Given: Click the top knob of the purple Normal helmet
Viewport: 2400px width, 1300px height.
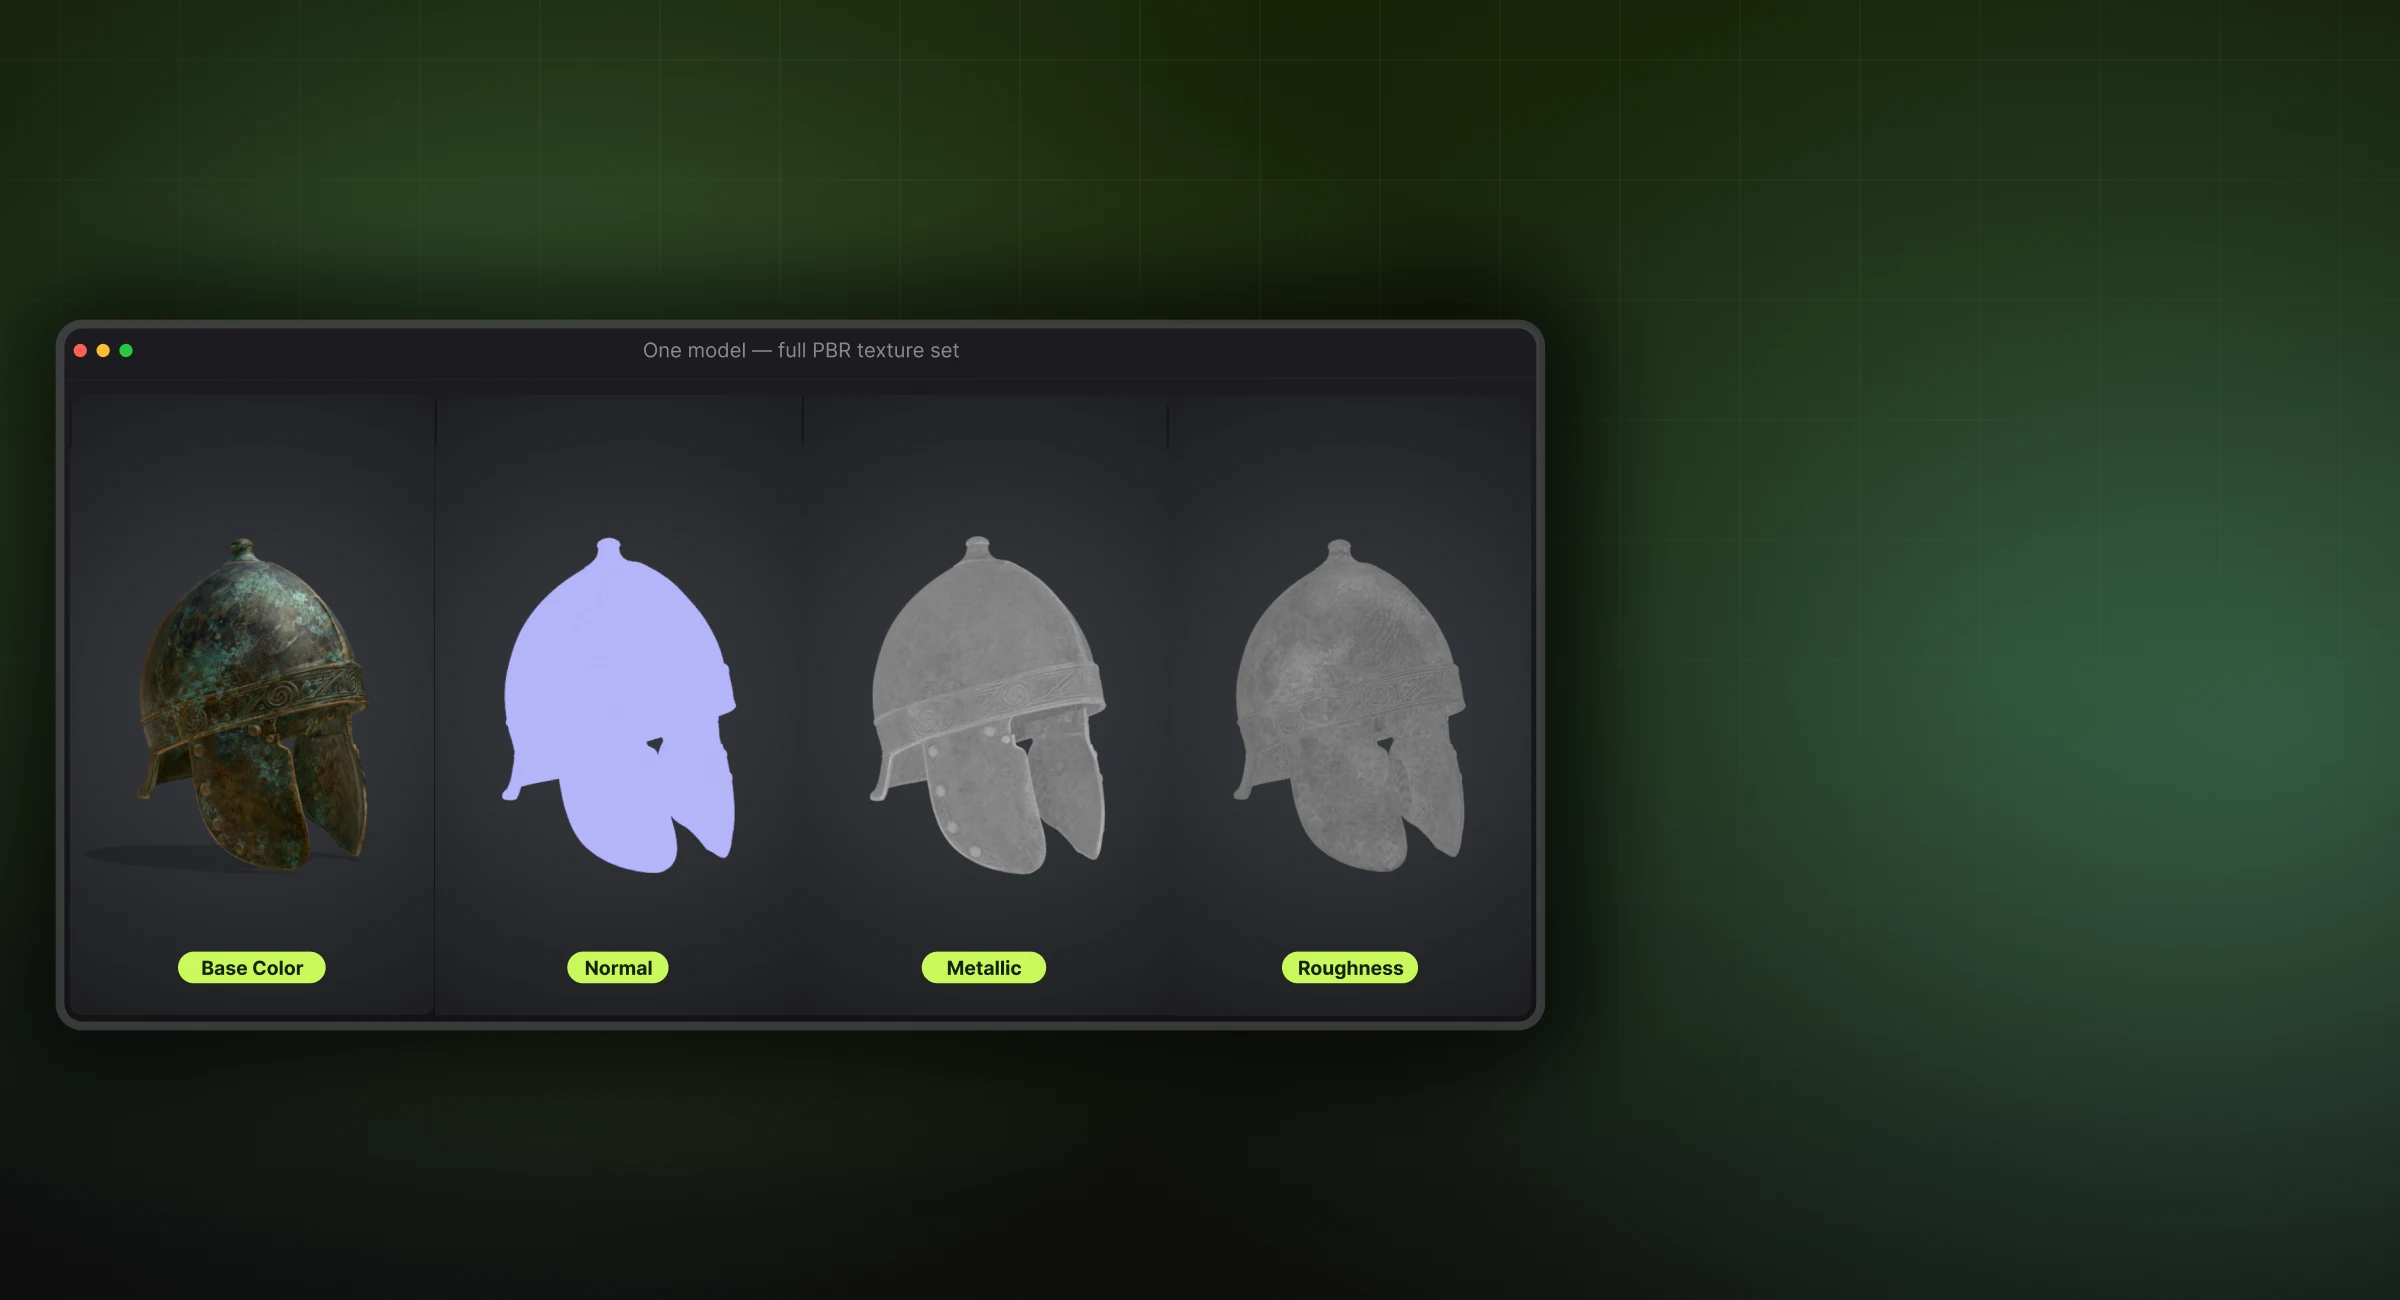Looking at the screenshot, I should [x=609, y=549].
